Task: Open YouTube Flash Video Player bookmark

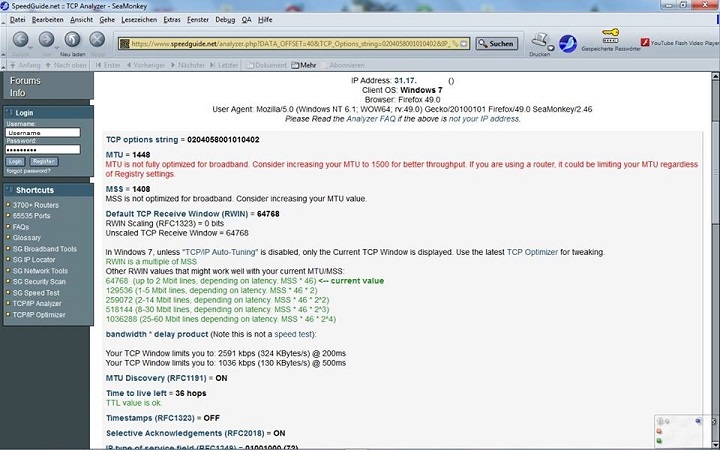Action: (x=681, y=43)
